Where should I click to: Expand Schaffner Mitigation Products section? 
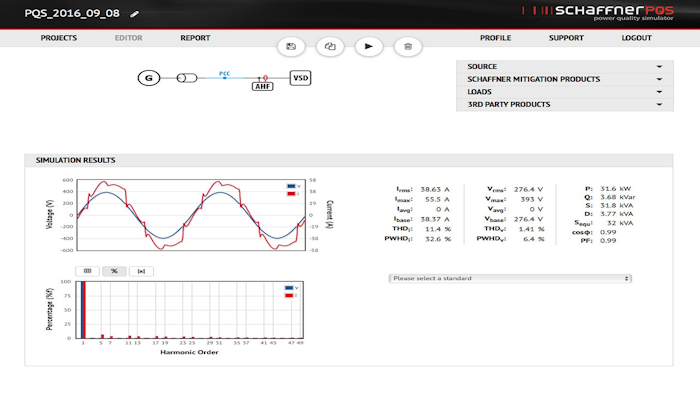(565, 79)
